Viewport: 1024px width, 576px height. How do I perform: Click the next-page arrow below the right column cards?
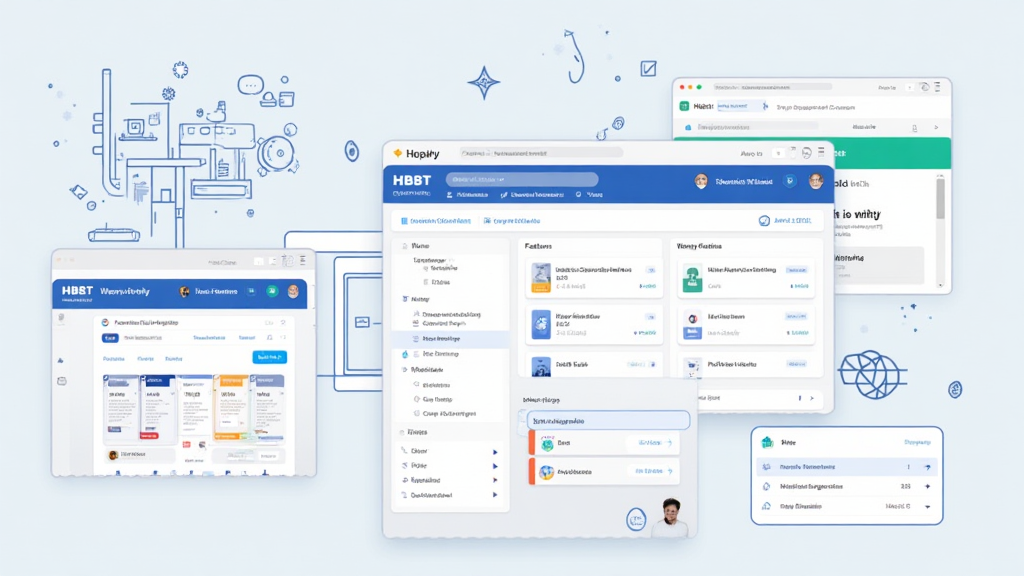(812, 398)
